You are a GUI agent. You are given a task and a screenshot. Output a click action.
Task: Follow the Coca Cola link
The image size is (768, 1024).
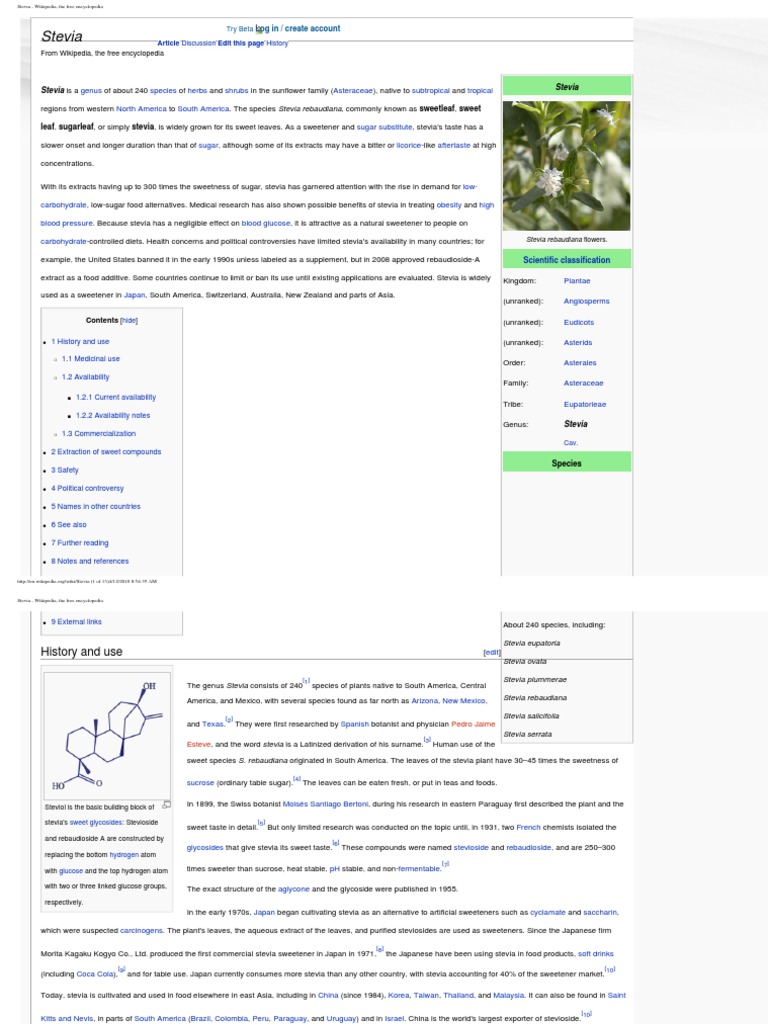click(x=95, y=974)
